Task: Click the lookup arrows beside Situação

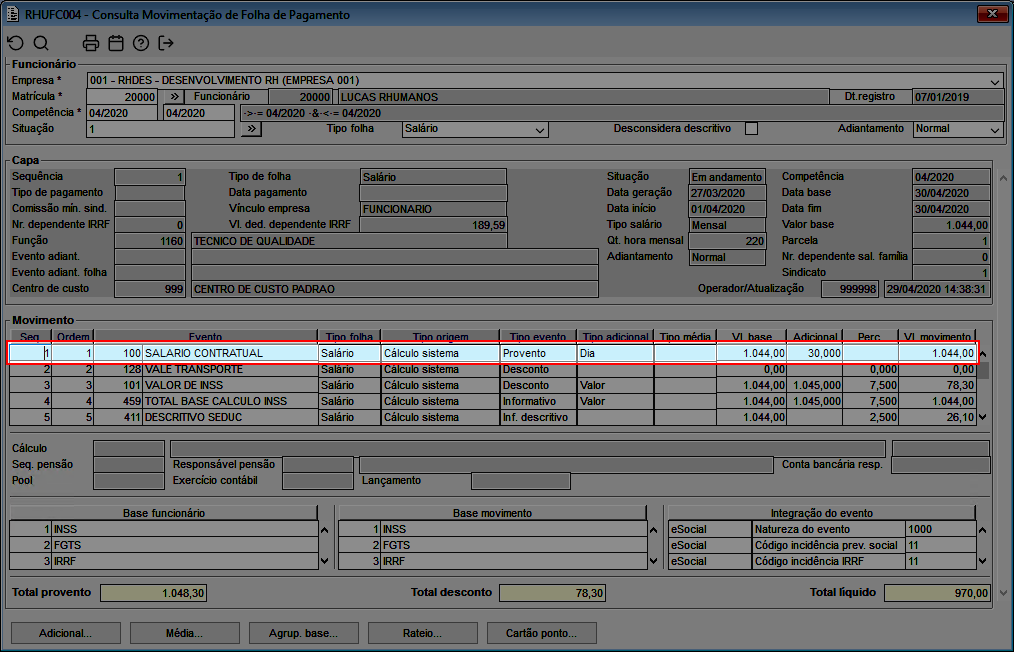Action: point(251,129)
